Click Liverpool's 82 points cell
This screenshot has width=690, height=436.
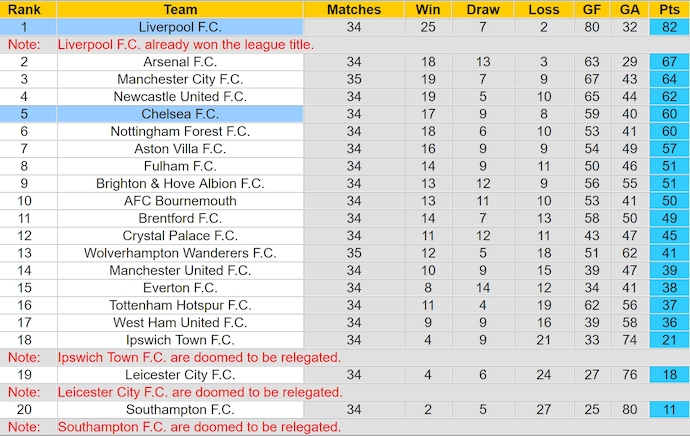(x=669, y=27)
